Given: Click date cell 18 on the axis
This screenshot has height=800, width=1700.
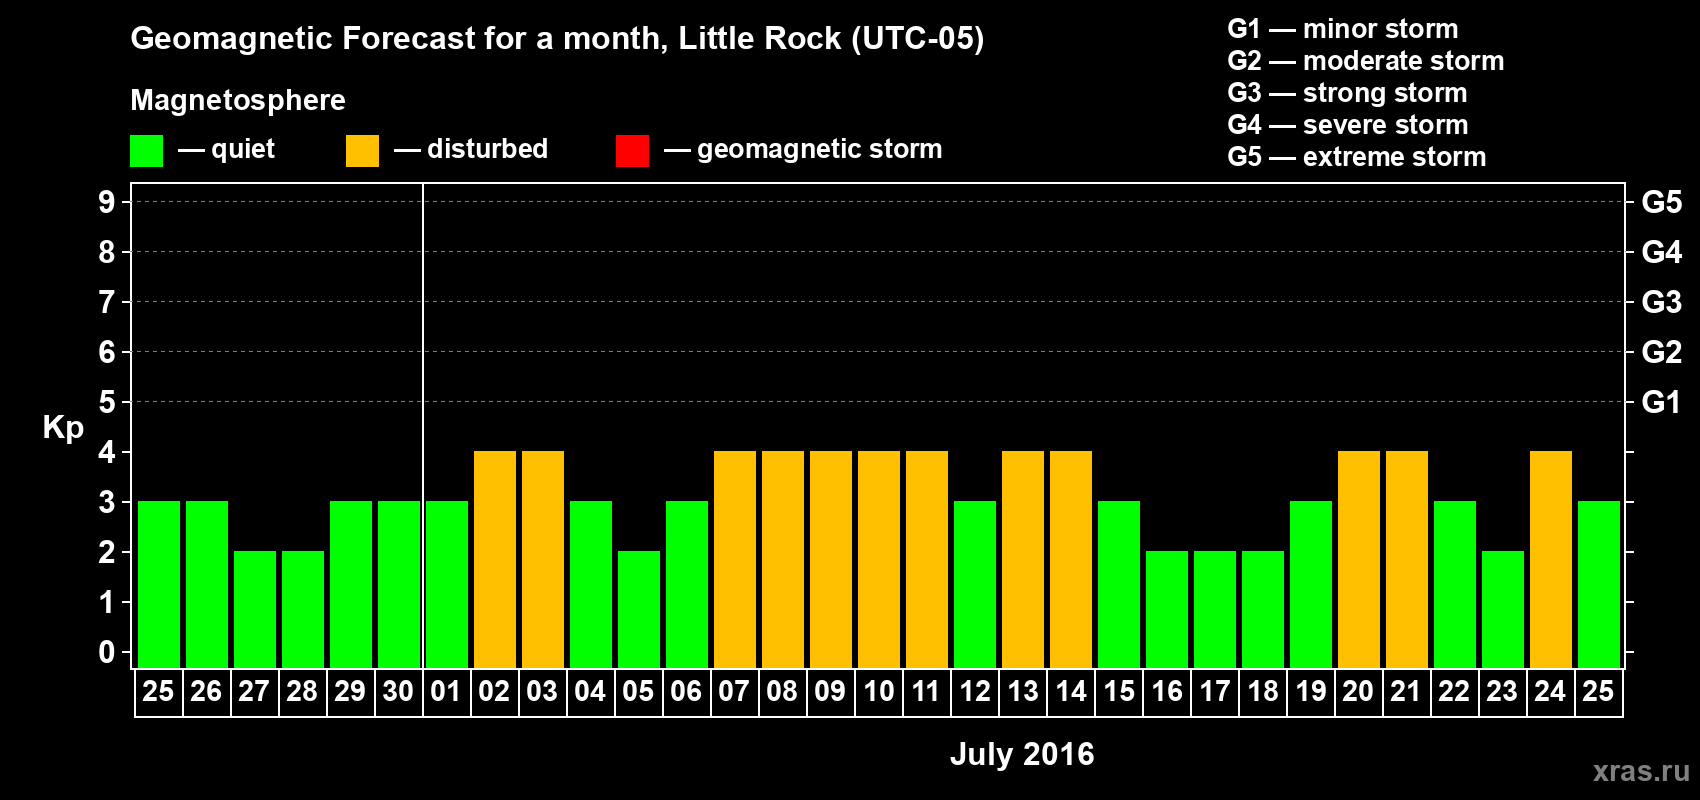Looking at the screenshot, I should pos(1263,692).
